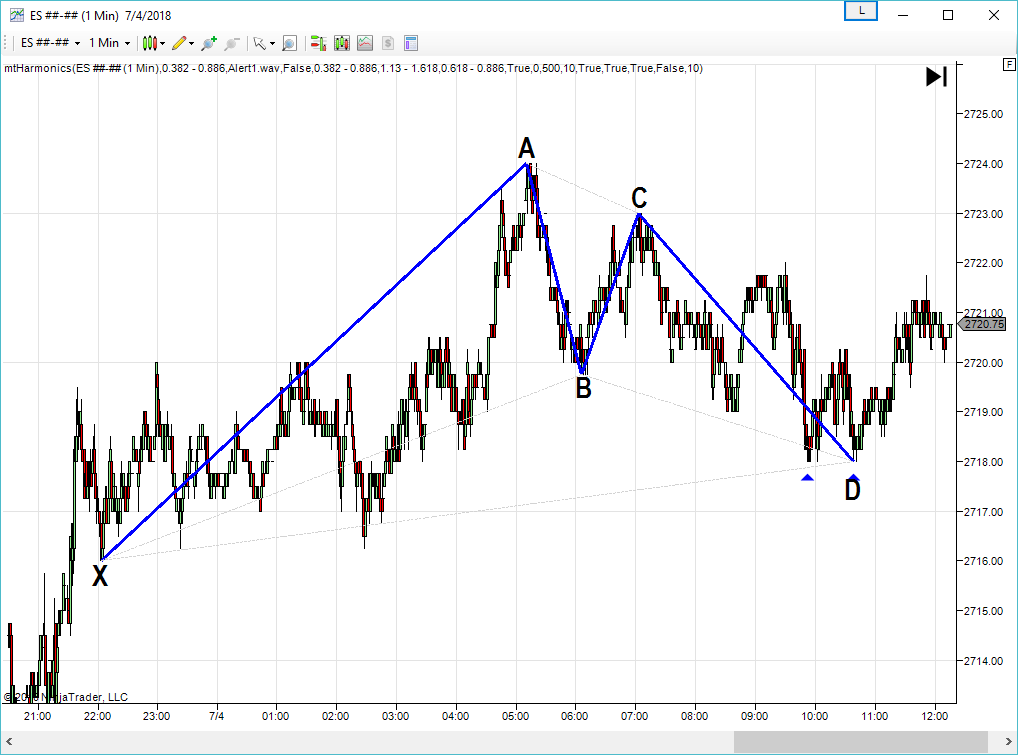
Task: Toggle the F fixed scale button
Action: point(1008,65)
